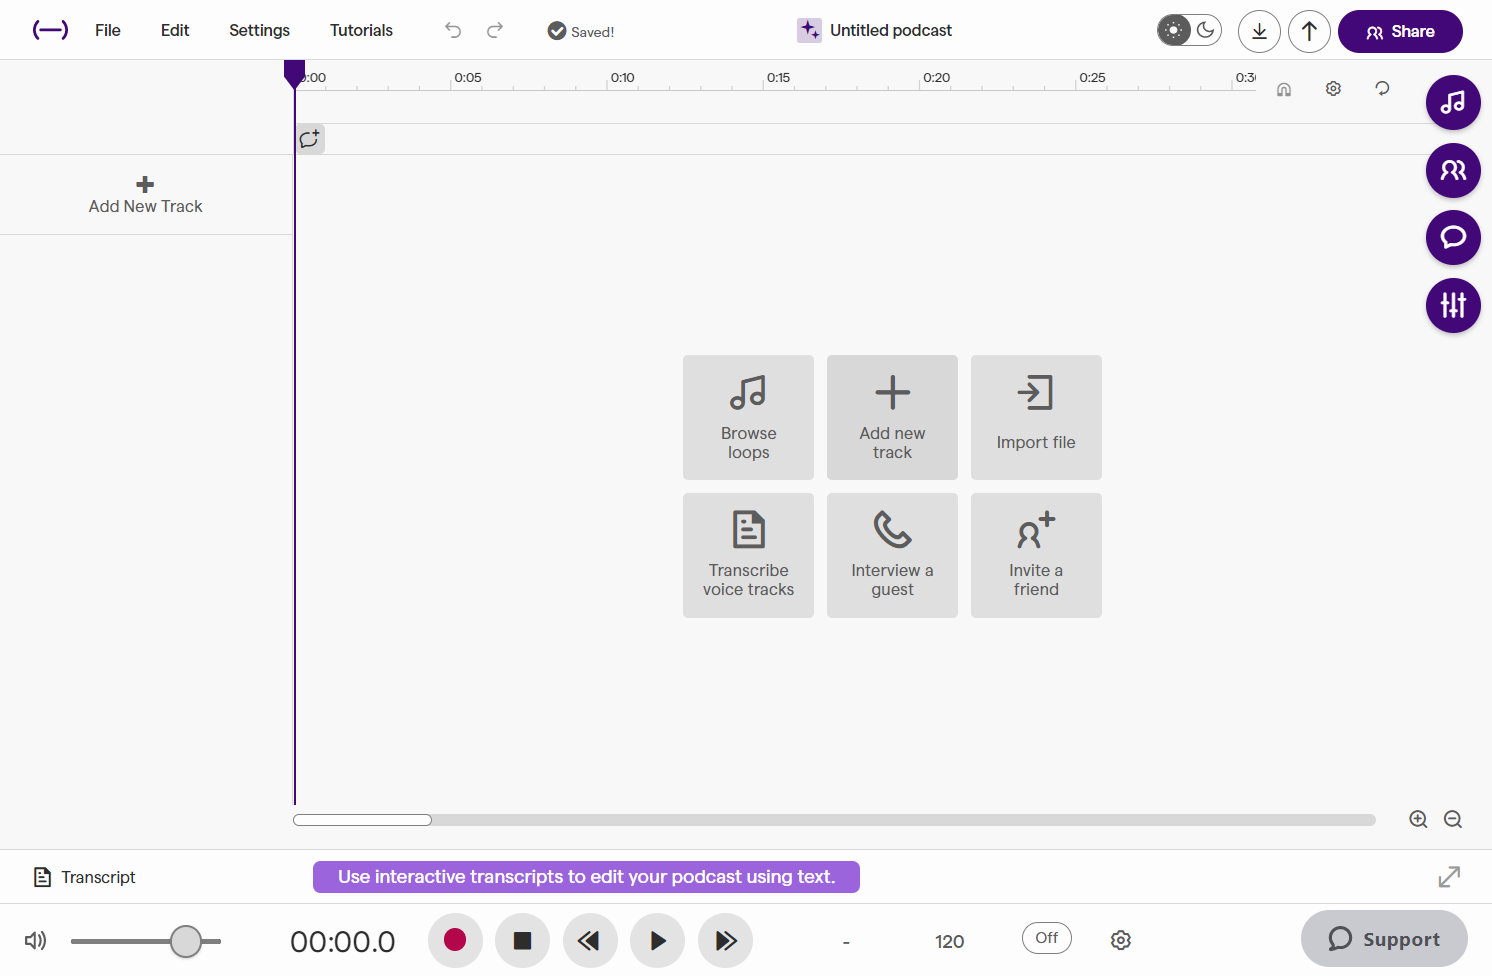Click the master volume slider knob
The height and width of the screenshot is (976, 1492).
tap(186, 941)
